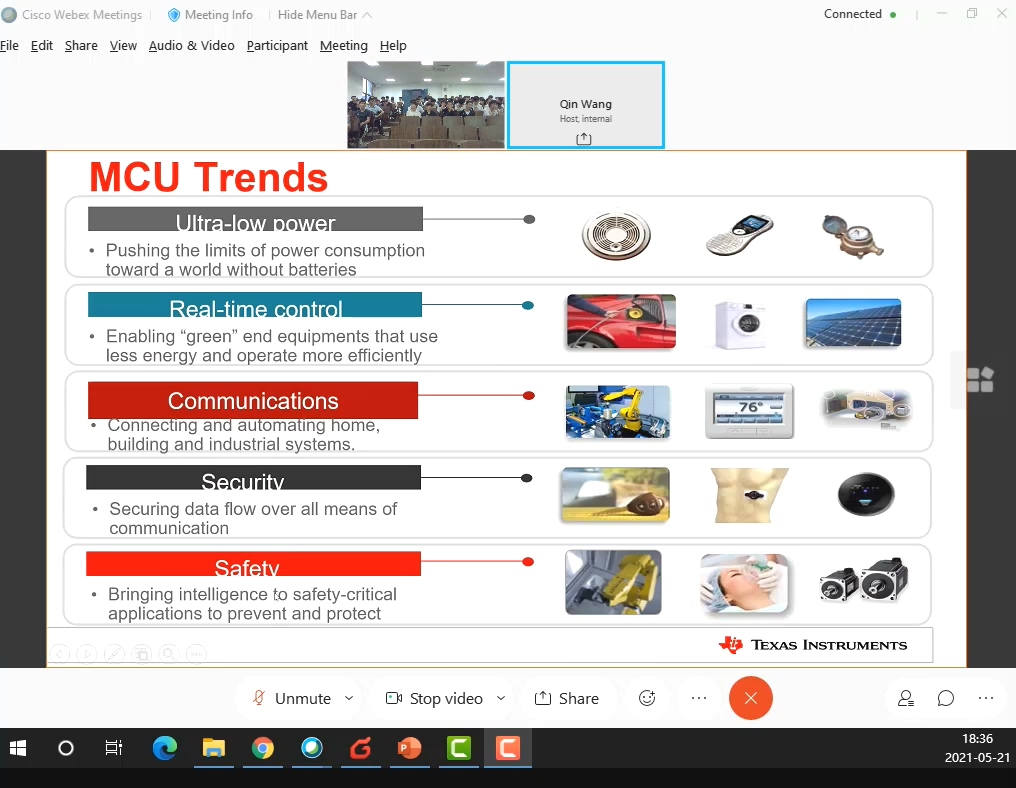Hide Menu Bar toggle at top
Screen dimensions: 1016x788
(x=324, y=15)
